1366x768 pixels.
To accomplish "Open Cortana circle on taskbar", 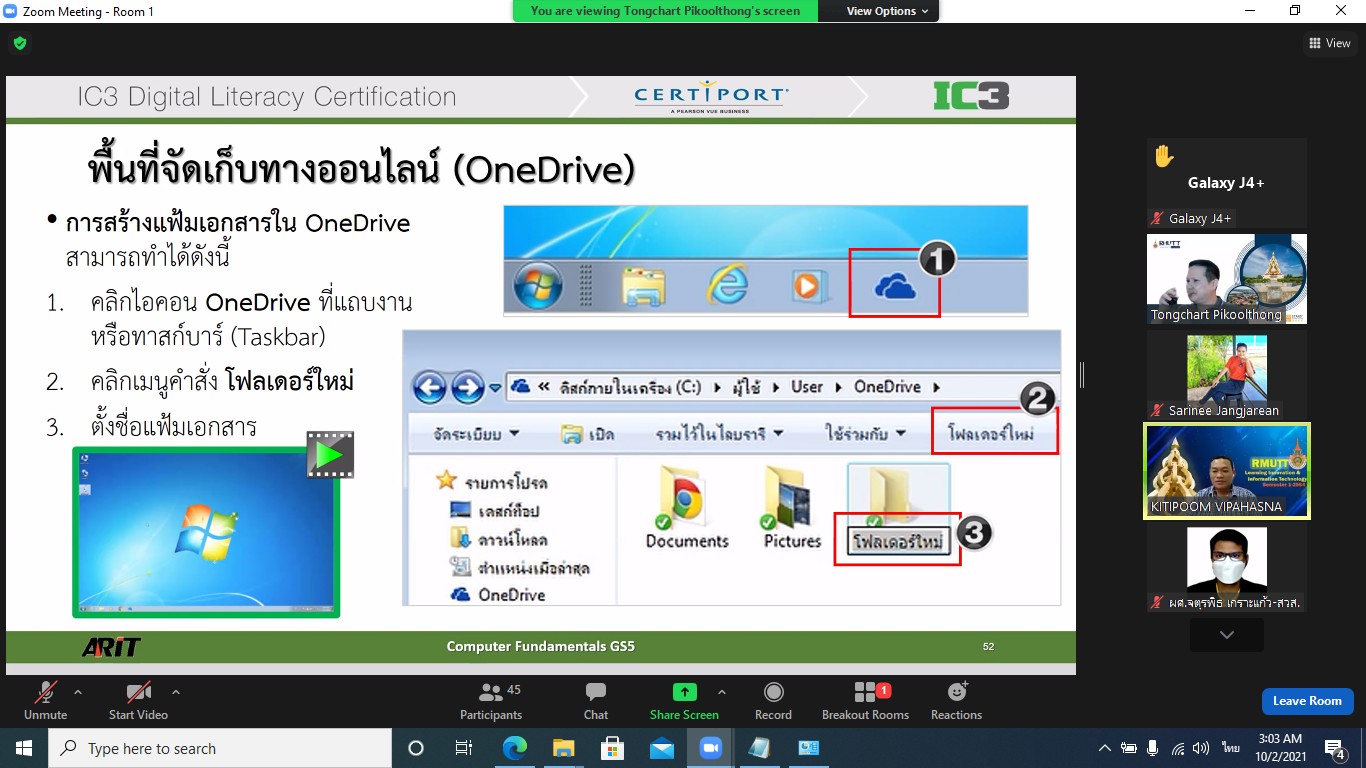I will pos(416,748).
